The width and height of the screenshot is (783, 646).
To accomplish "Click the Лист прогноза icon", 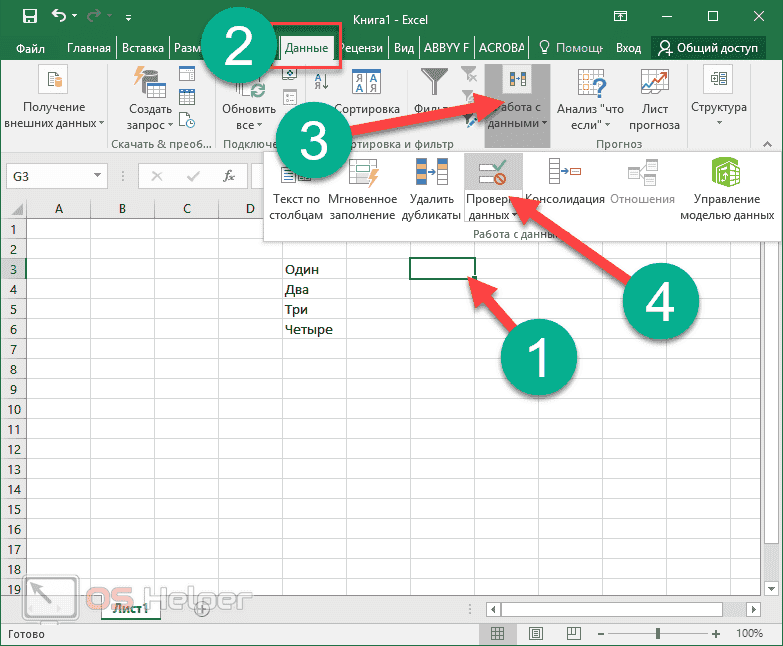I will (x=655, y=100).
